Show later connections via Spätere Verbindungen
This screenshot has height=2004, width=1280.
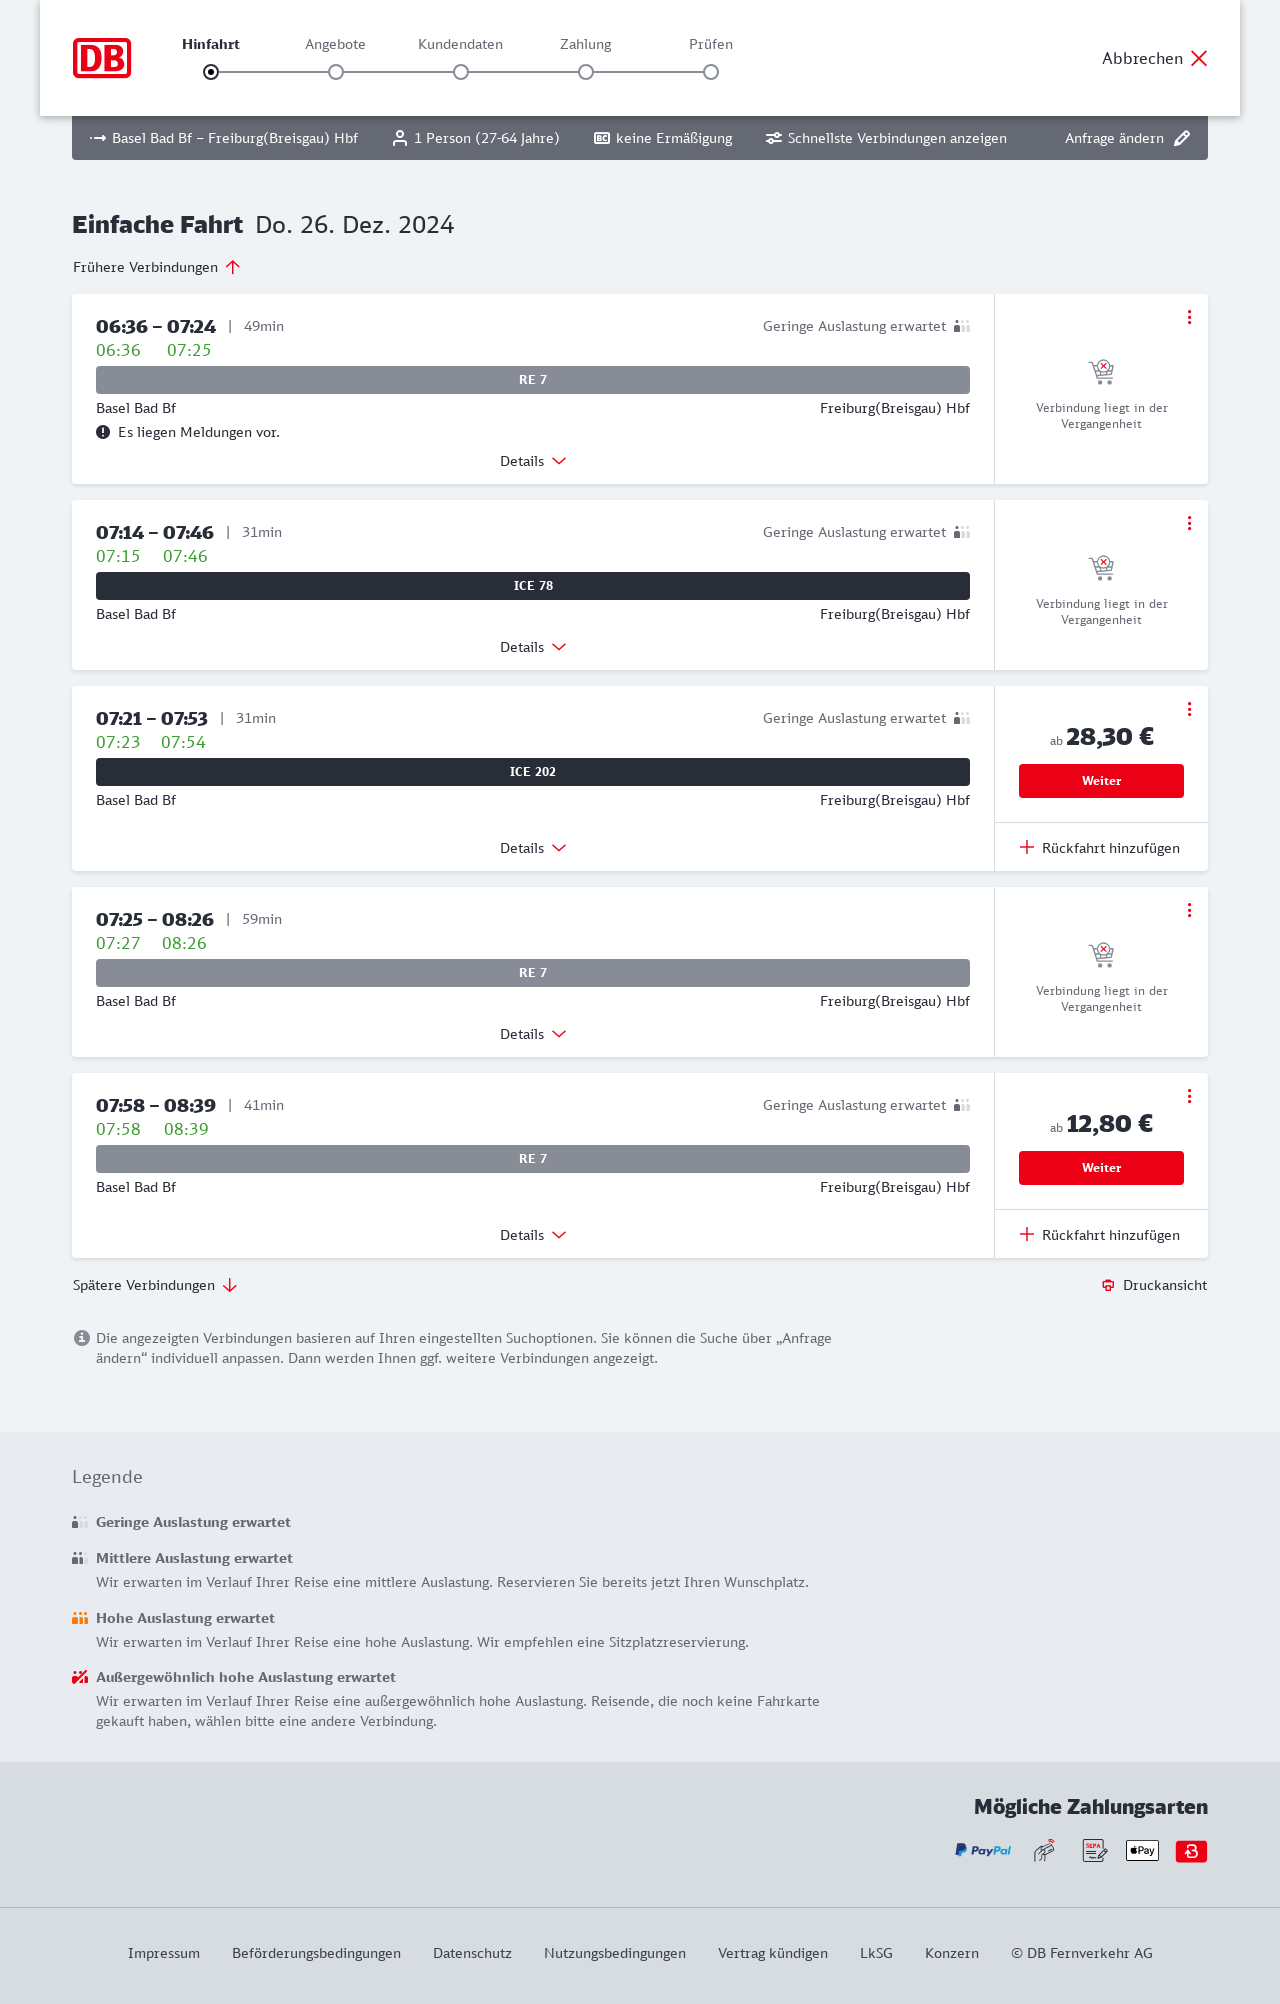pos(155,1285)
